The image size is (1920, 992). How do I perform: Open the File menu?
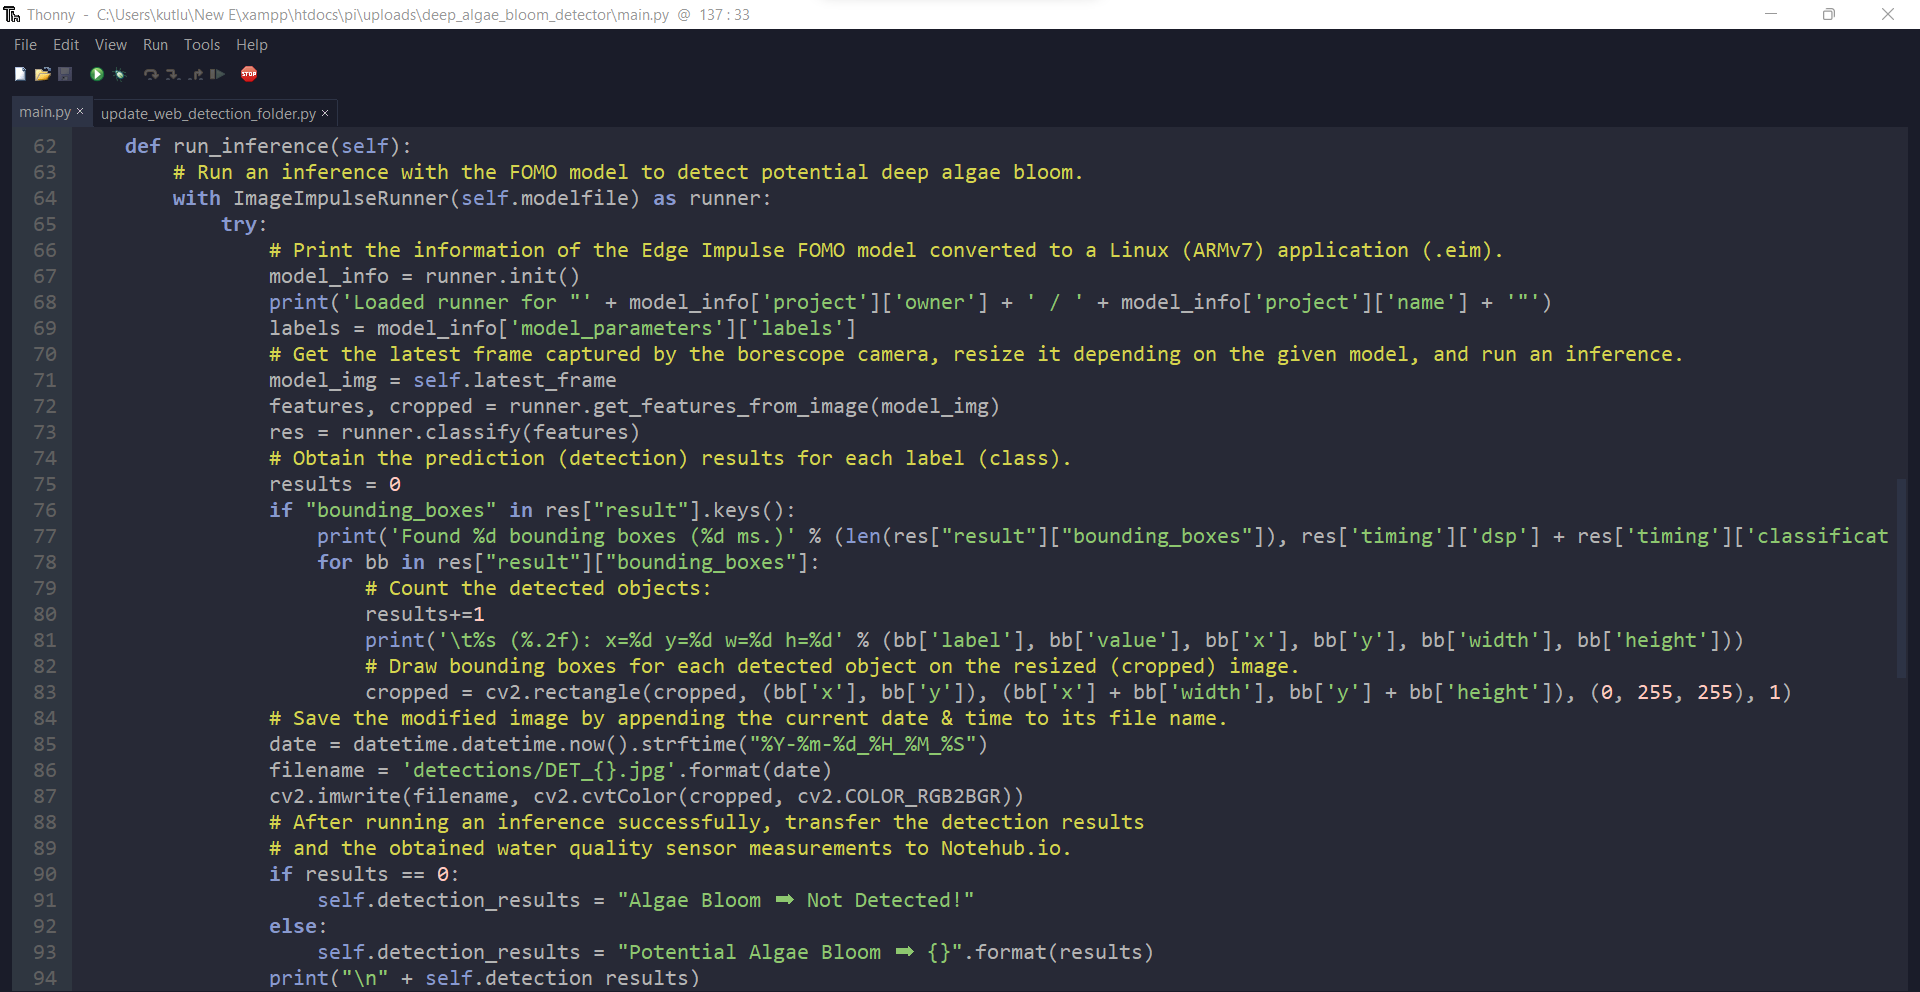24,44
